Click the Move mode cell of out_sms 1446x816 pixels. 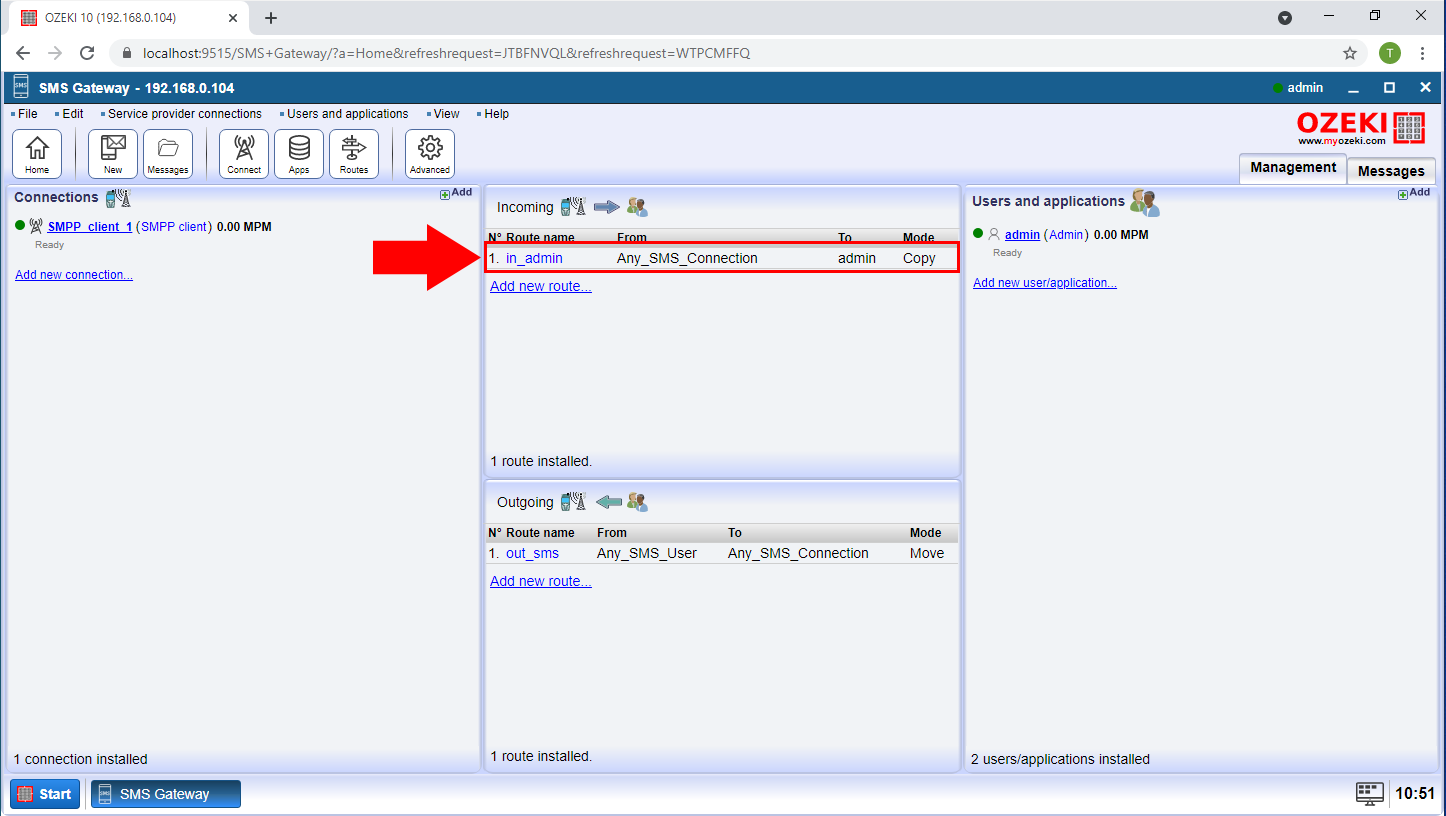(x=927, y=553)
